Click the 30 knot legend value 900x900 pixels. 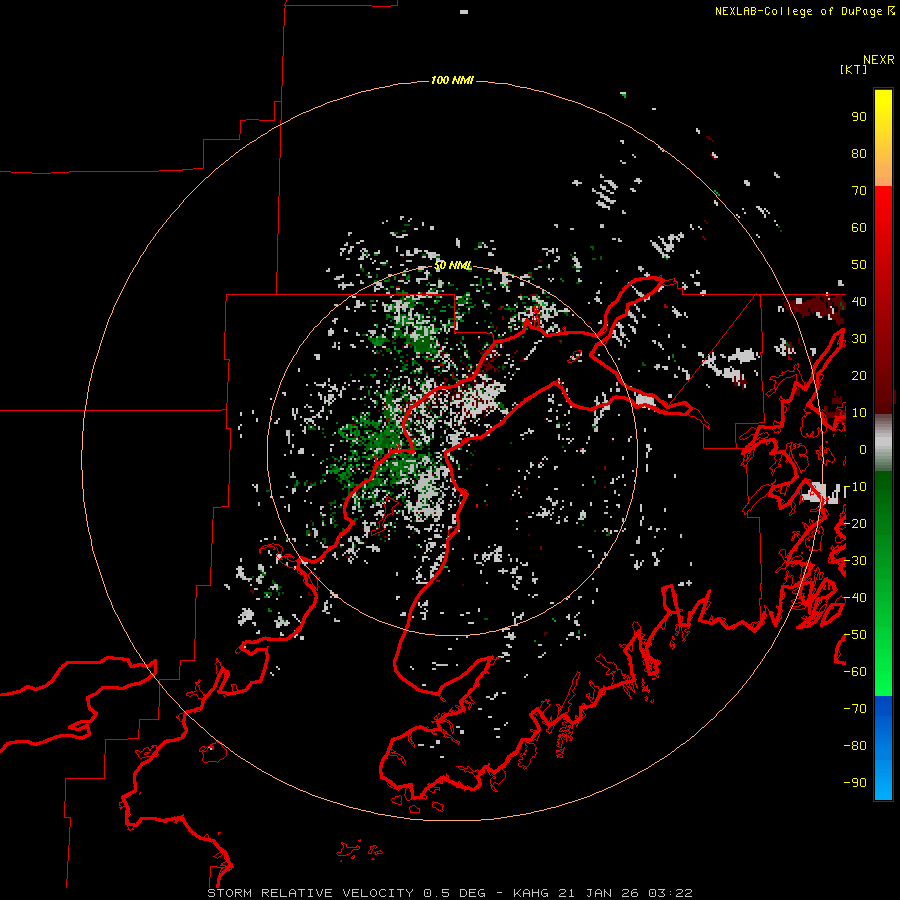click(859, 339)
